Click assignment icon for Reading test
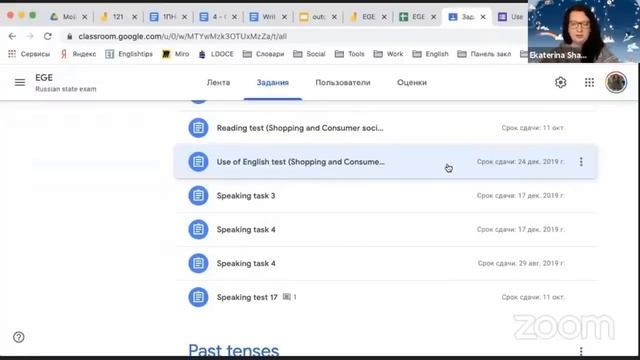This screenshot has width=640, height=360. tap(198, 128)
